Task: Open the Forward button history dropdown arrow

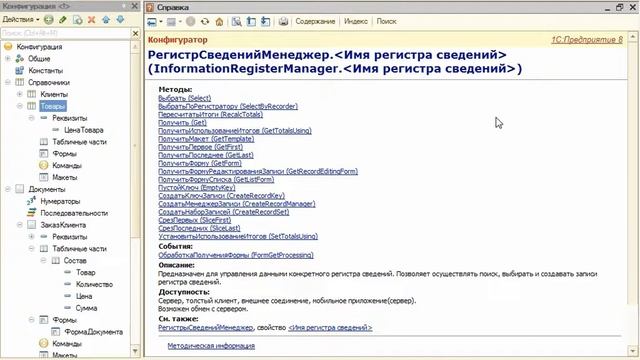Action: (180, 22)
